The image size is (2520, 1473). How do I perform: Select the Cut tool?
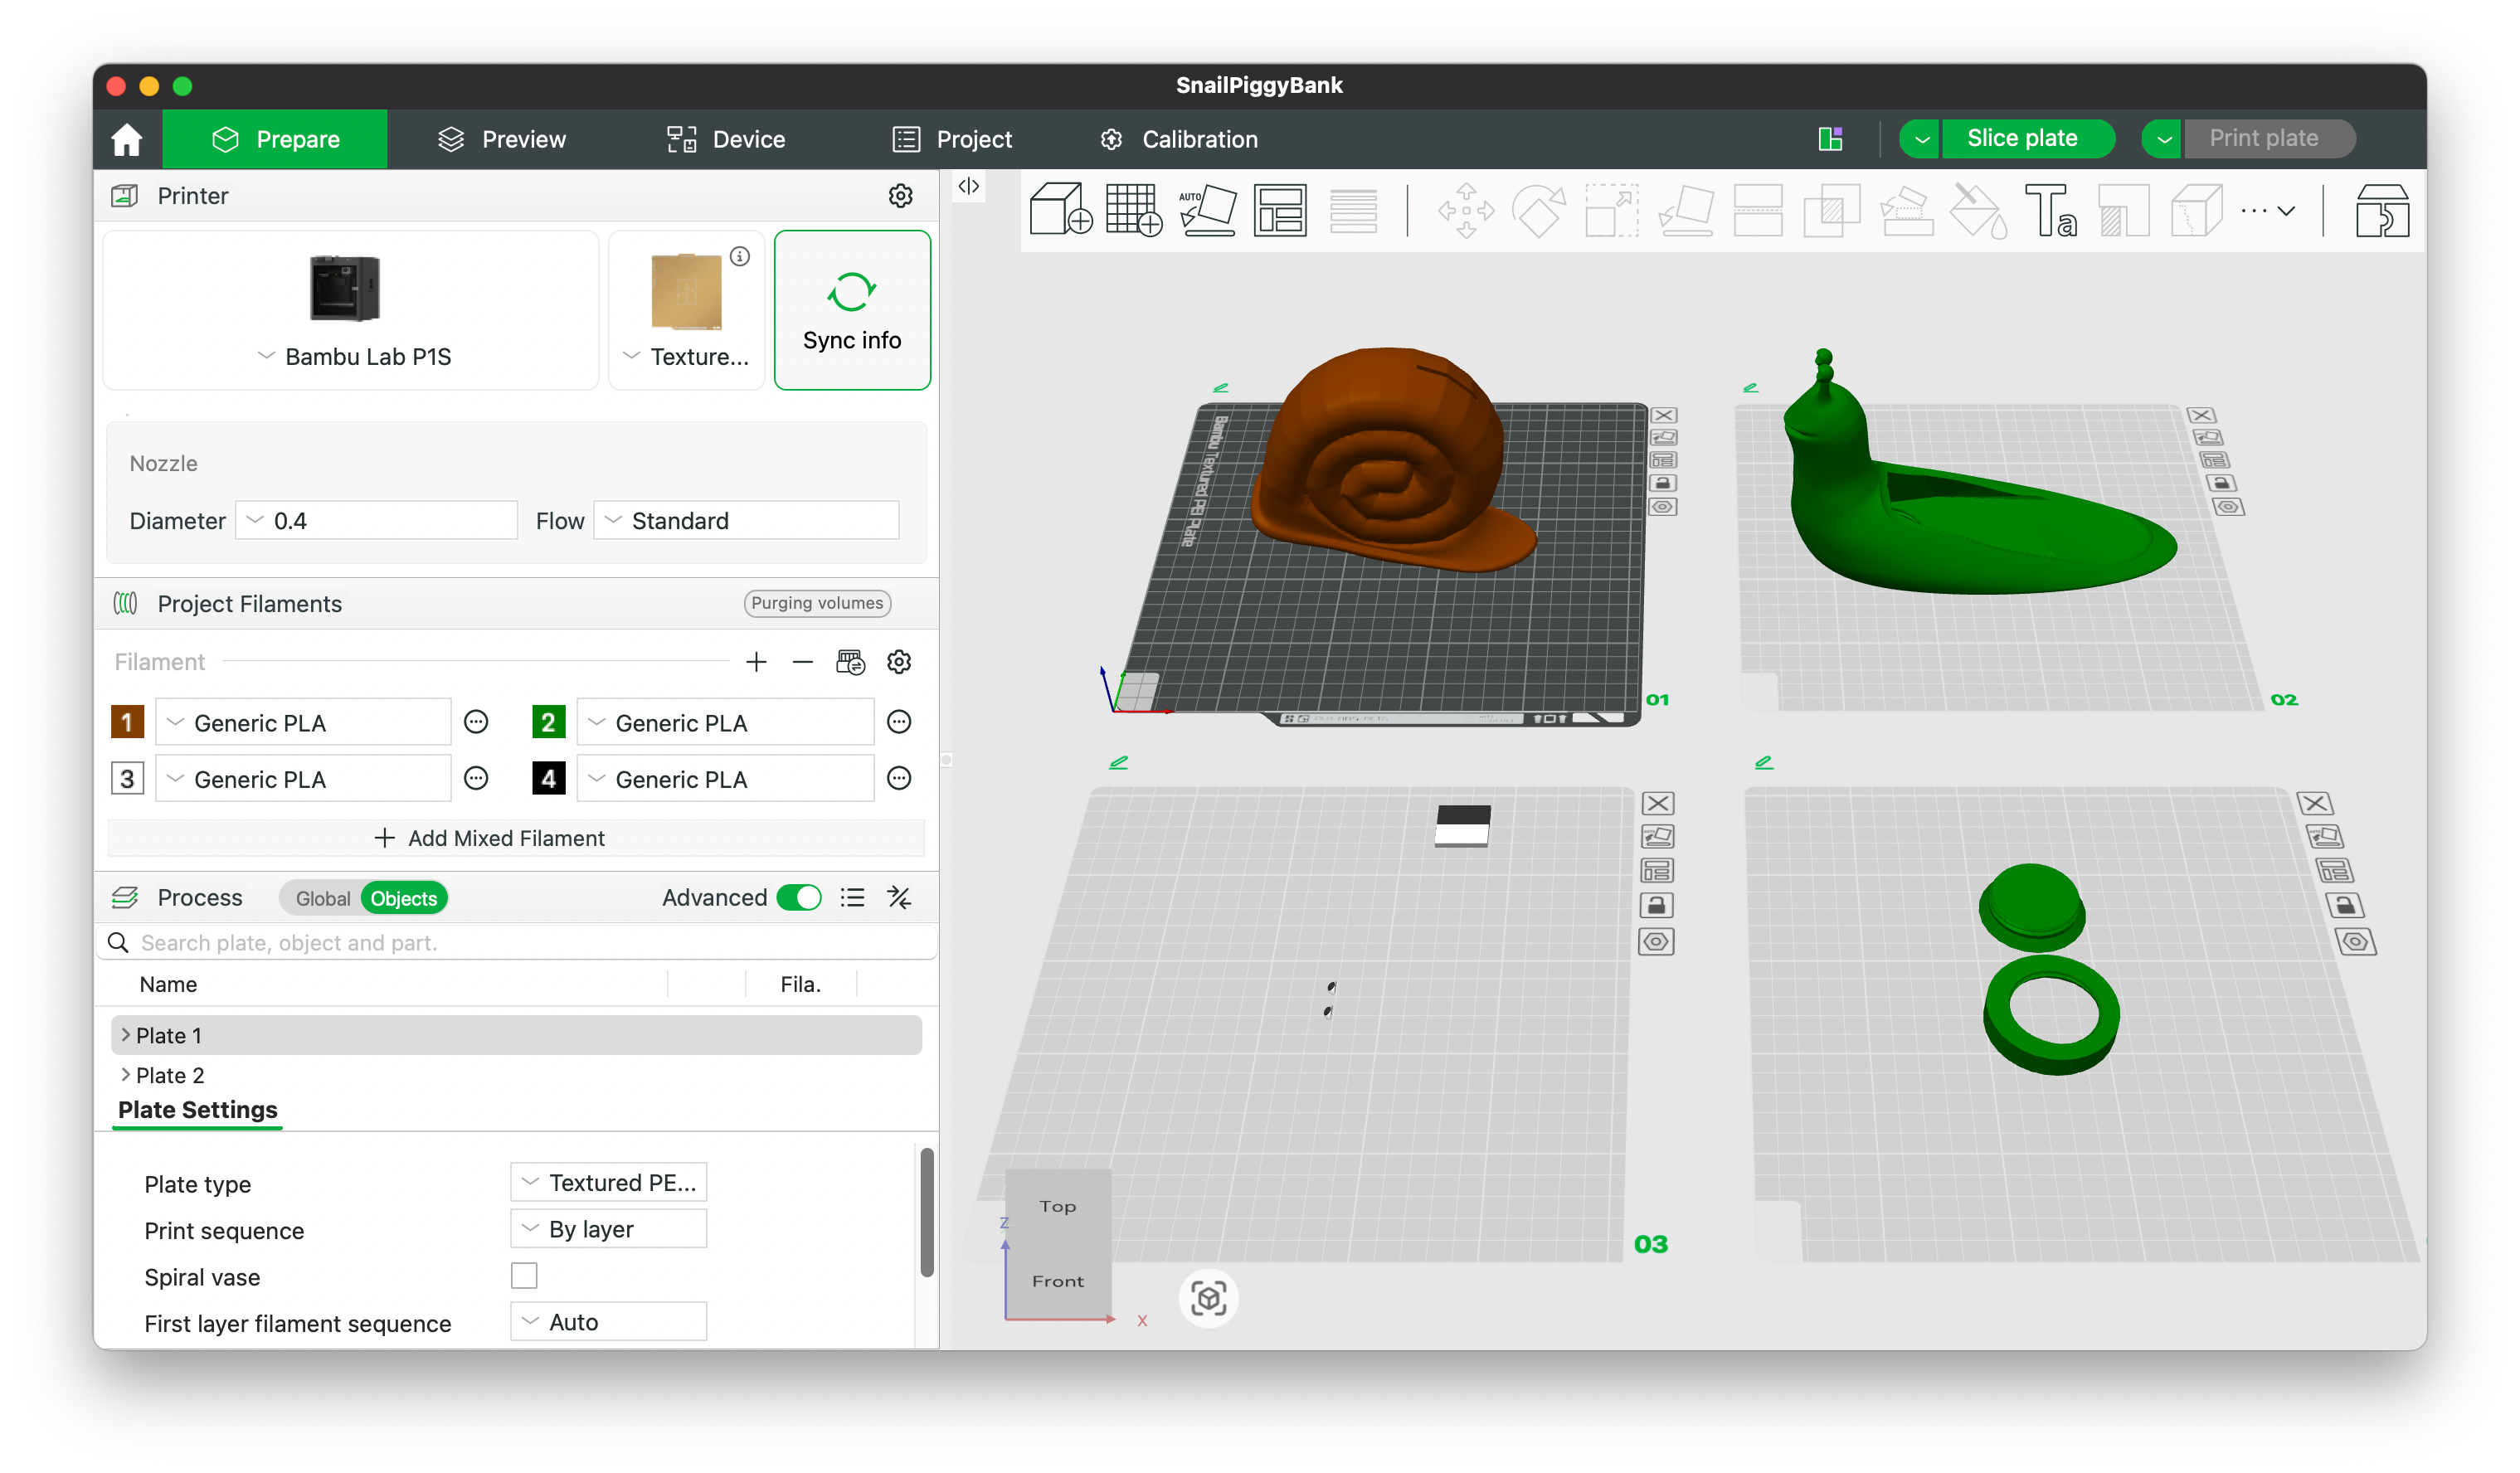click(1759, 210)
